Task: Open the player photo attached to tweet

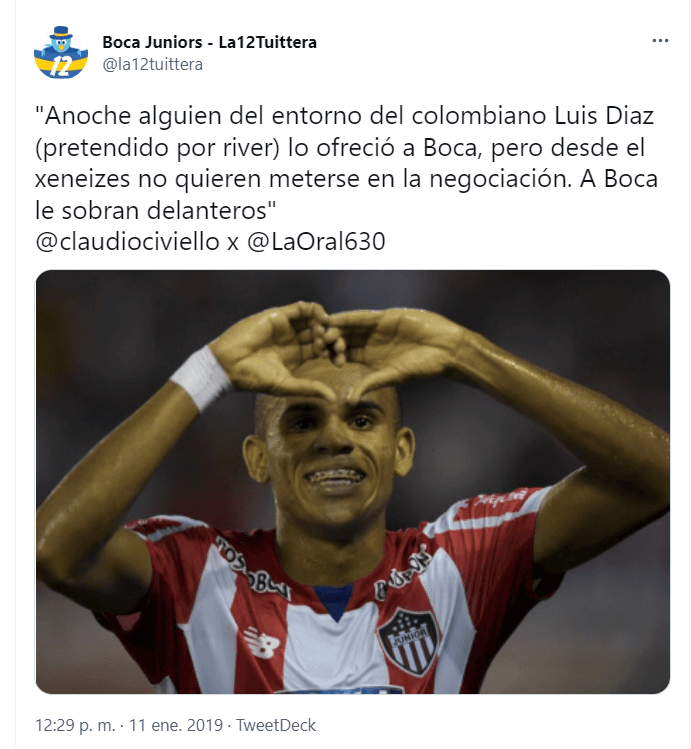Action: click(352, 482)
